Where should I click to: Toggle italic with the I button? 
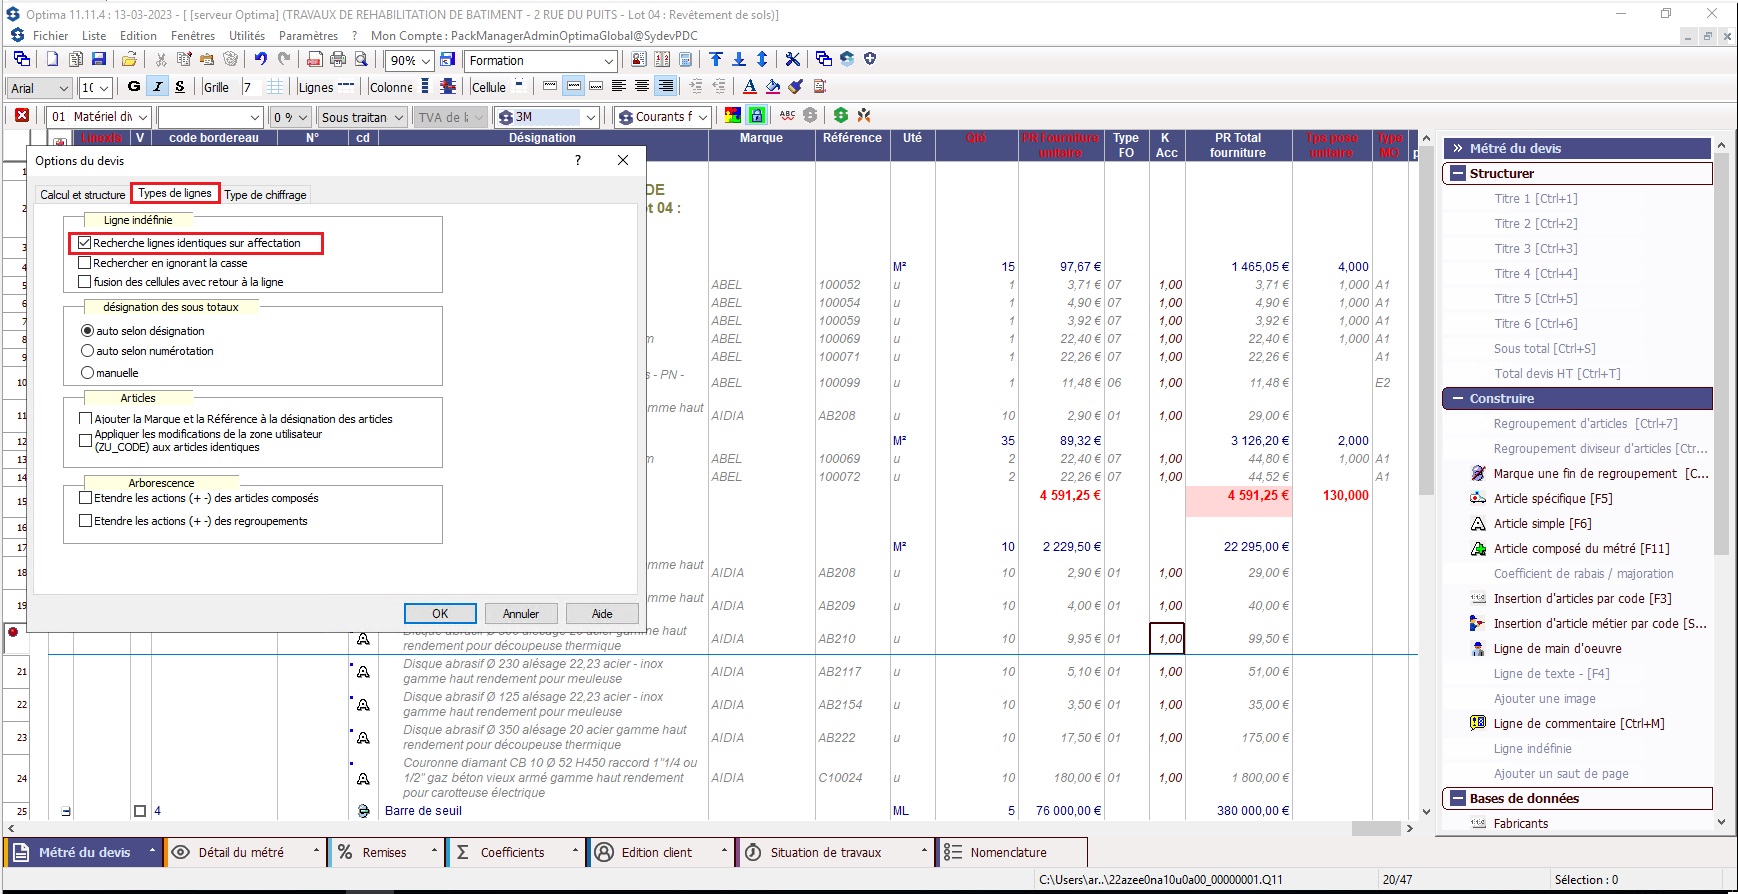tap(157, 86)
